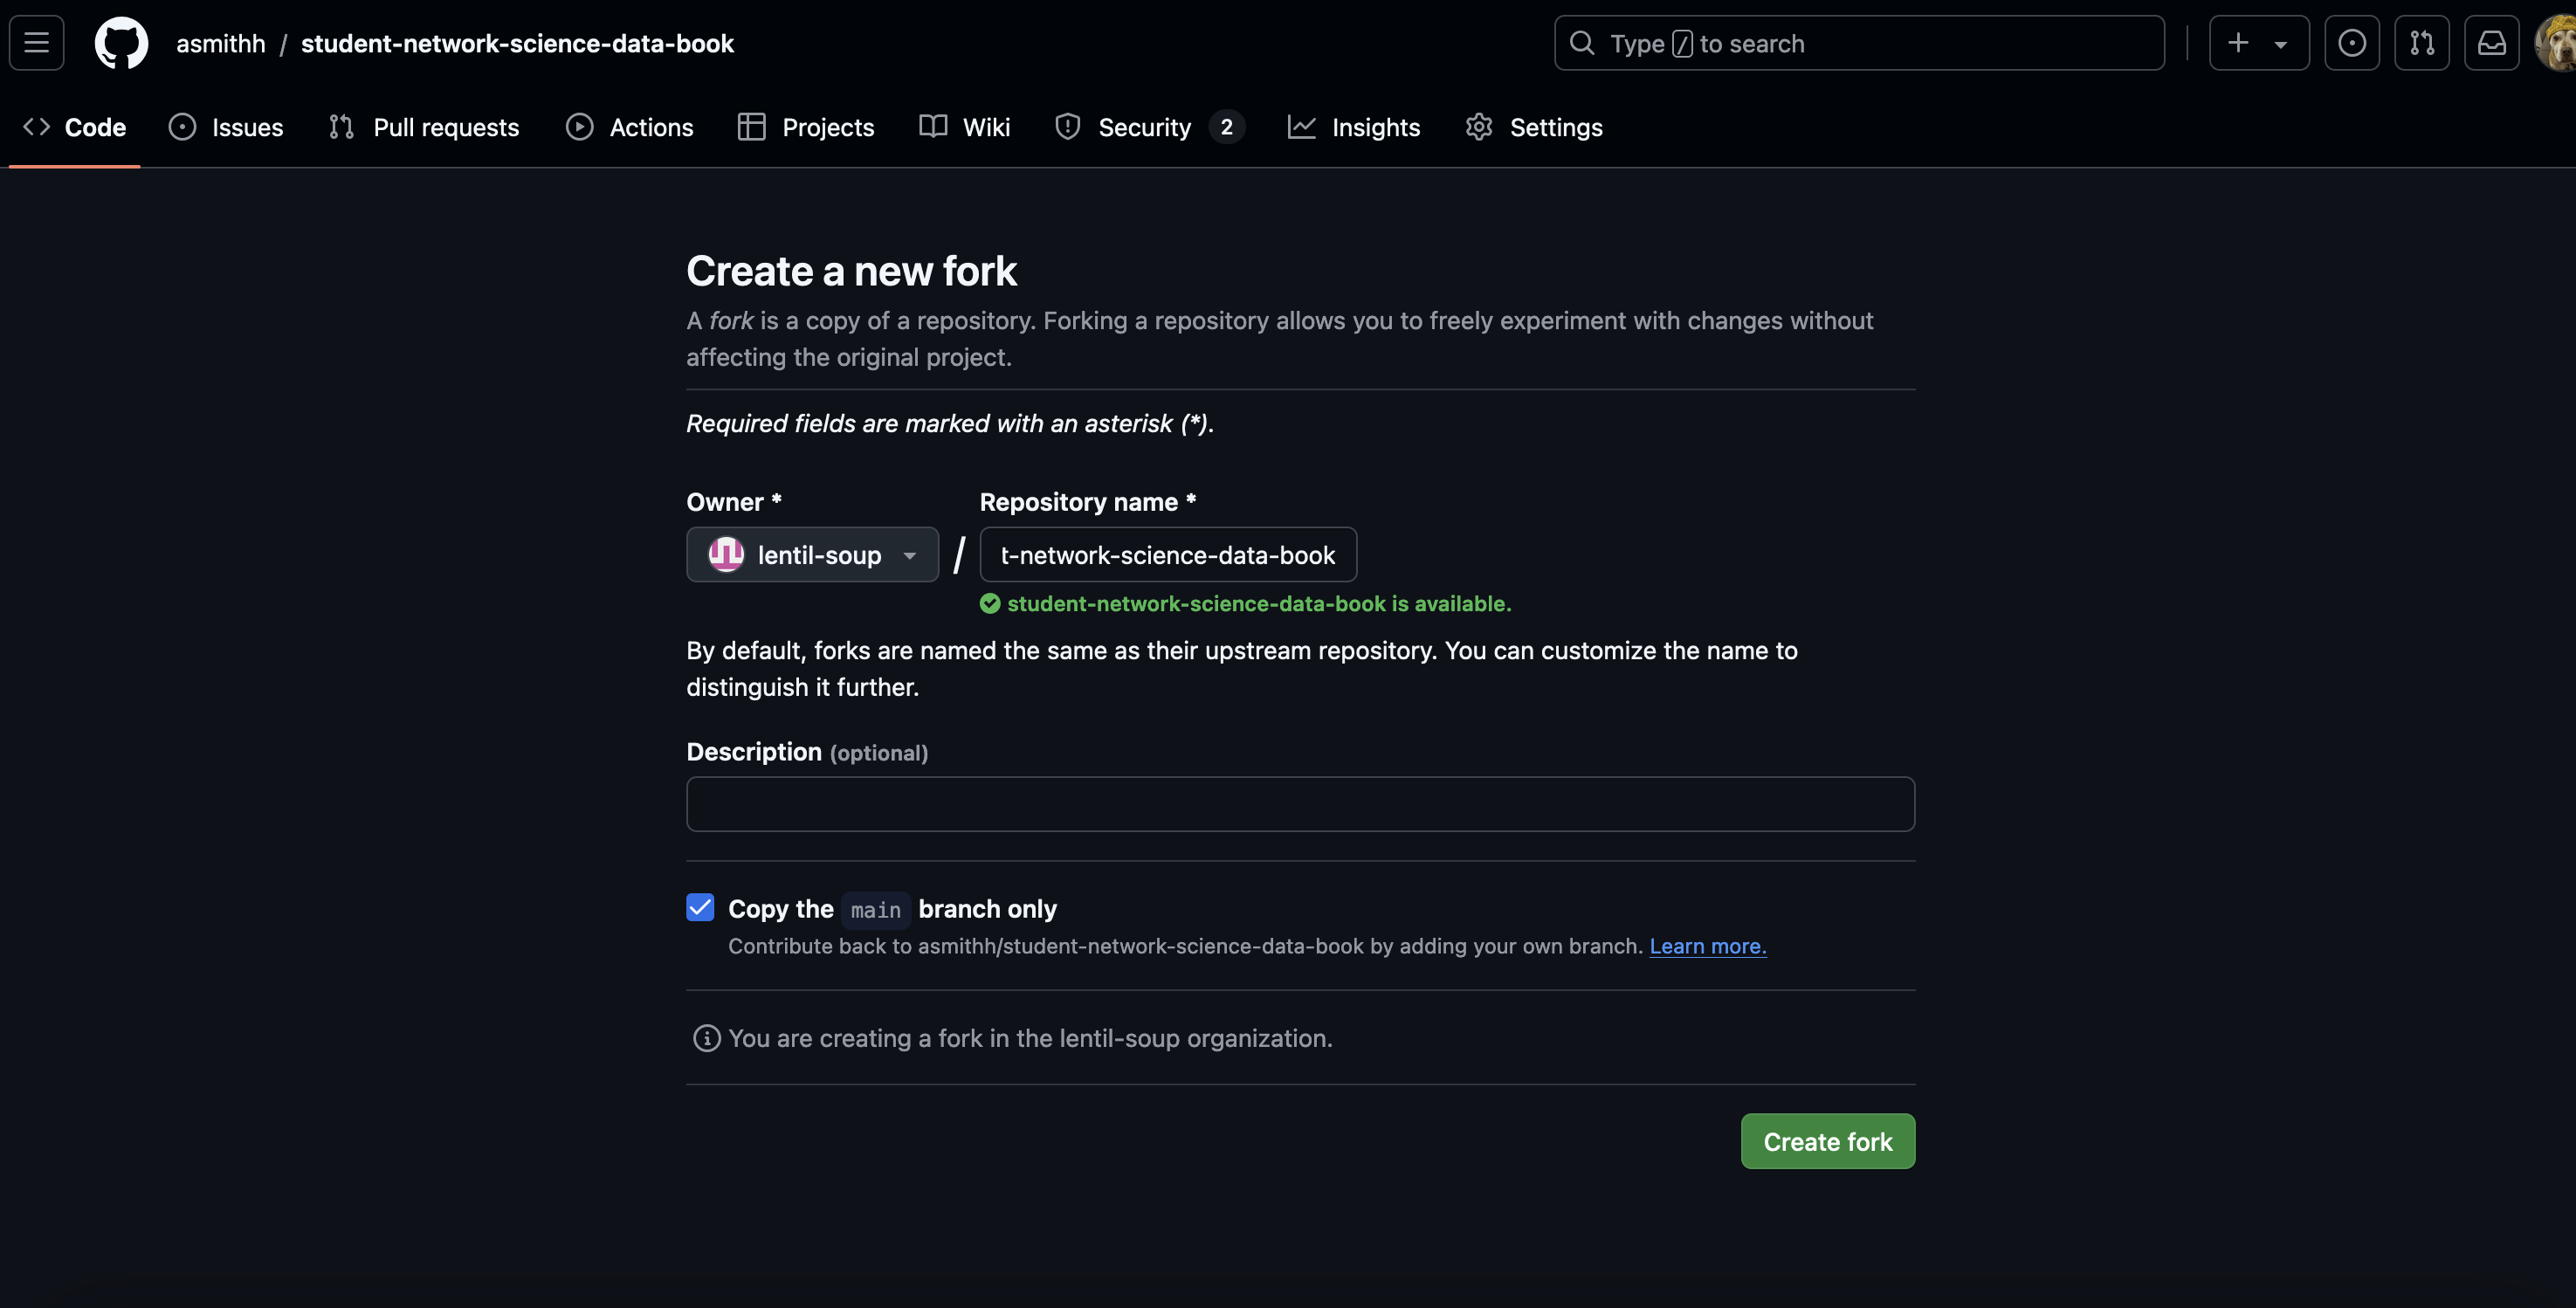Image resolution: width=2576 pixels, height=1308 pixels.
Task: Click the name available confirmation message
Action: pyautogui.click(x=1259, y=603)
